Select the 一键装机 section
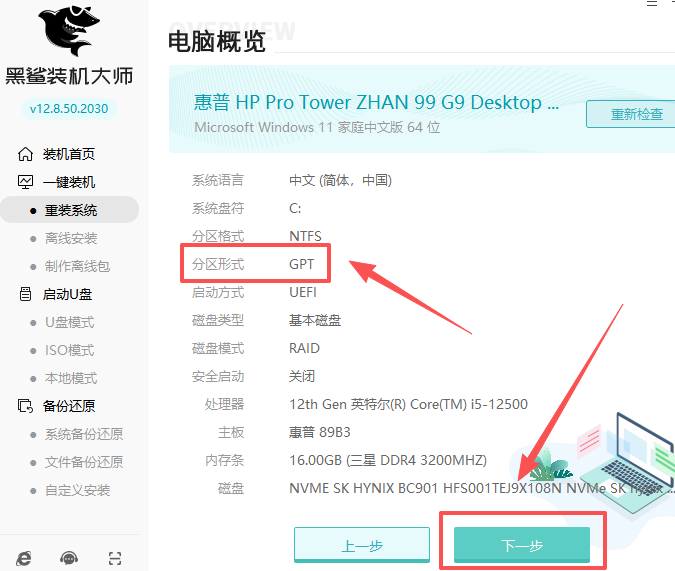Viewport: 675px width, 571px height. point(69,182)
